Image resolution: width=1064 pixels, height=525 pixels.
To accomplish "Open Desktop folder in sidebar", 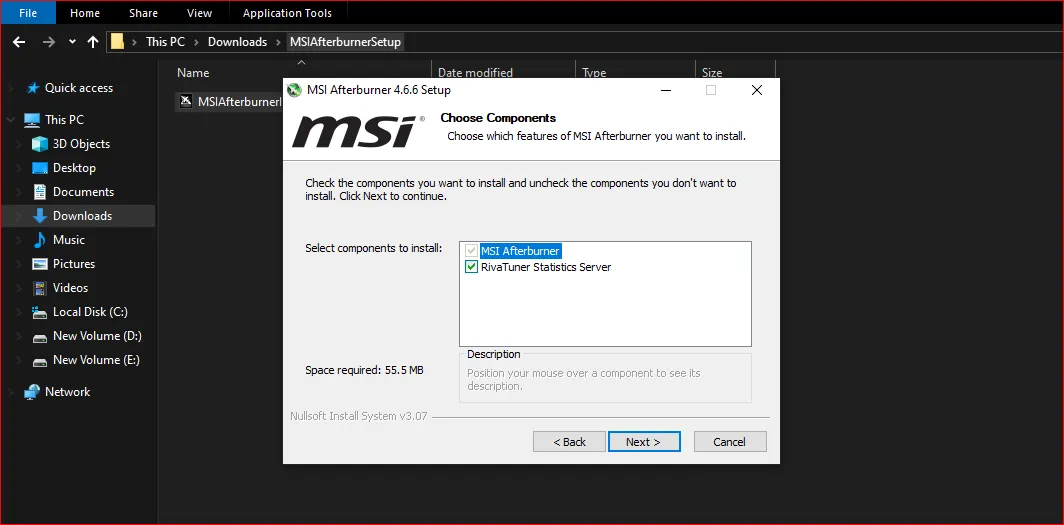I will click(x=75, y=168).
